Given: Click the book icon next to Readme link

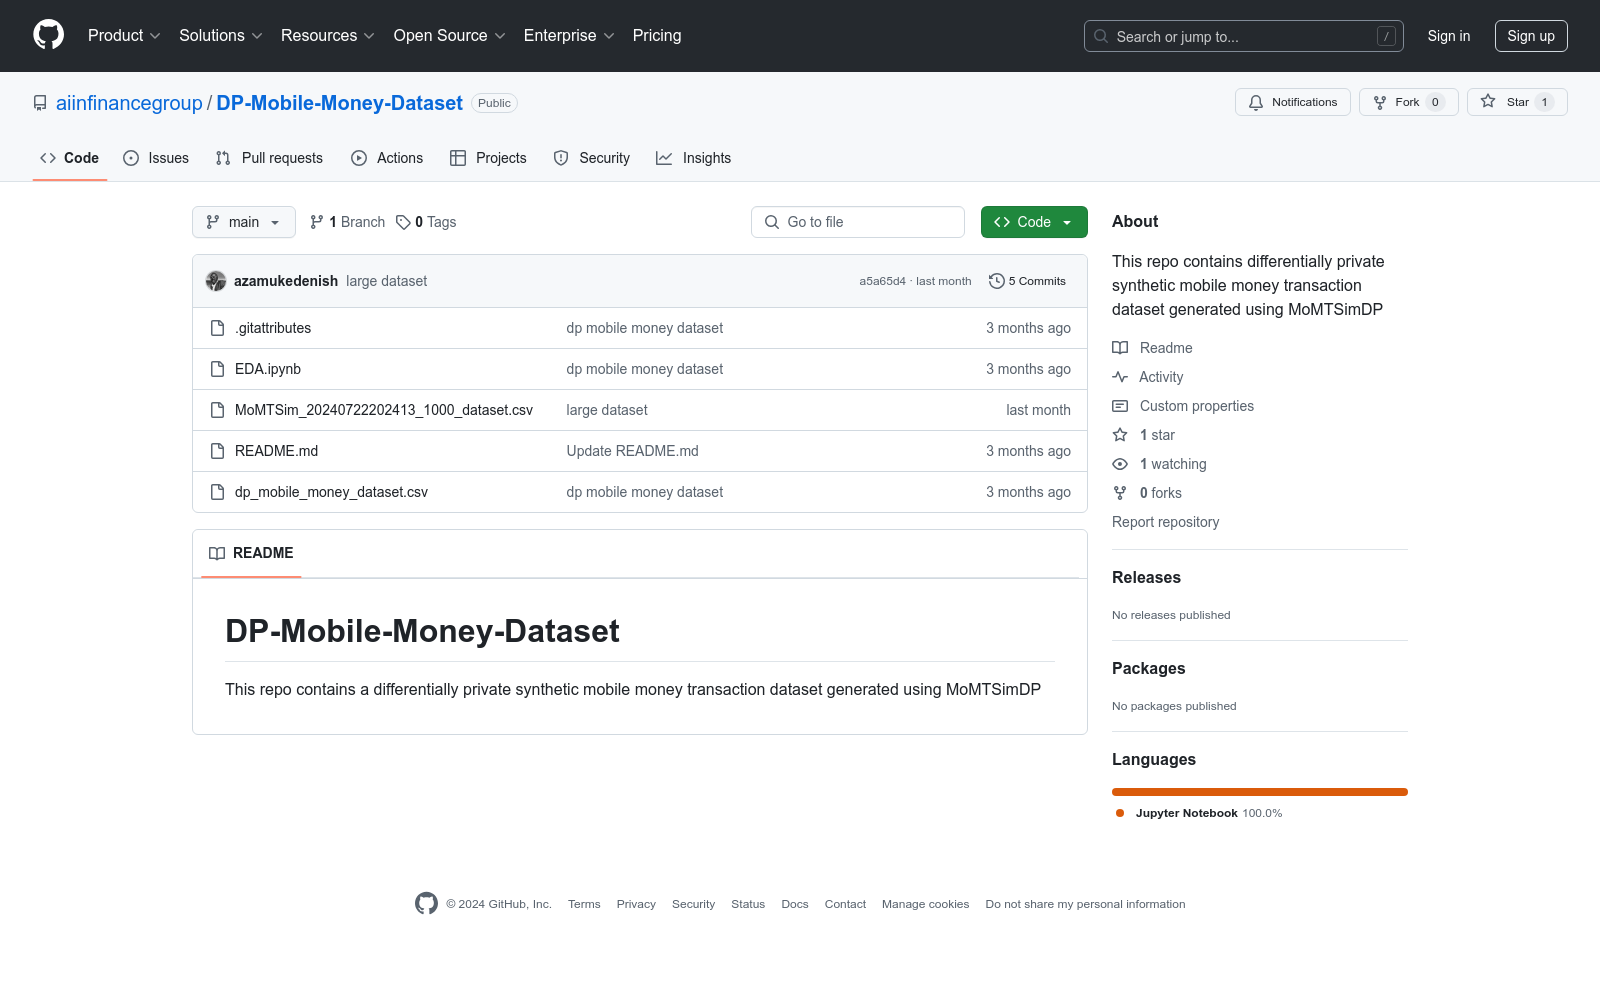Looking at the screenshot, I should [x=1120, y=348].
